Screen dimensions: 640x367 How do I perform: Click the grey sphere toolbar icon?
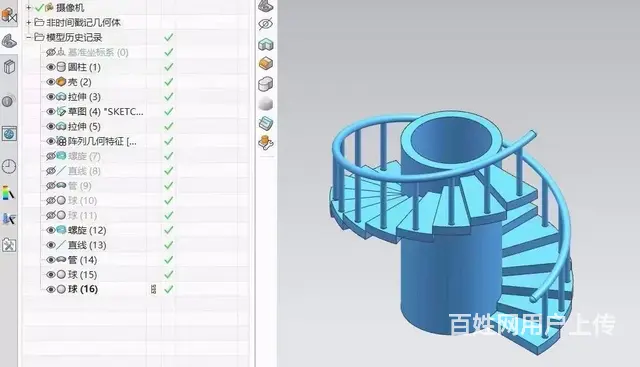tap(266, 104)
